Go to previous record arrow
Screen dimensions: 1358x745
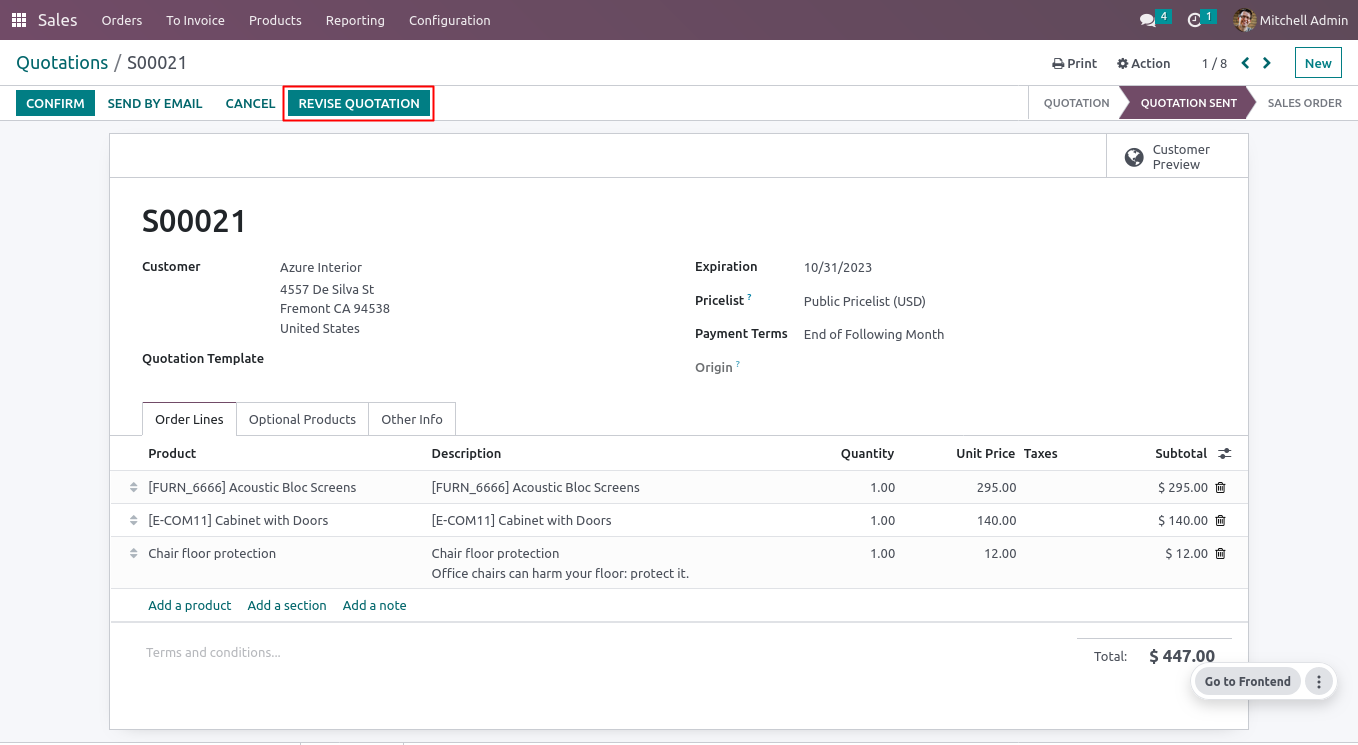(x=1245, y=63)
